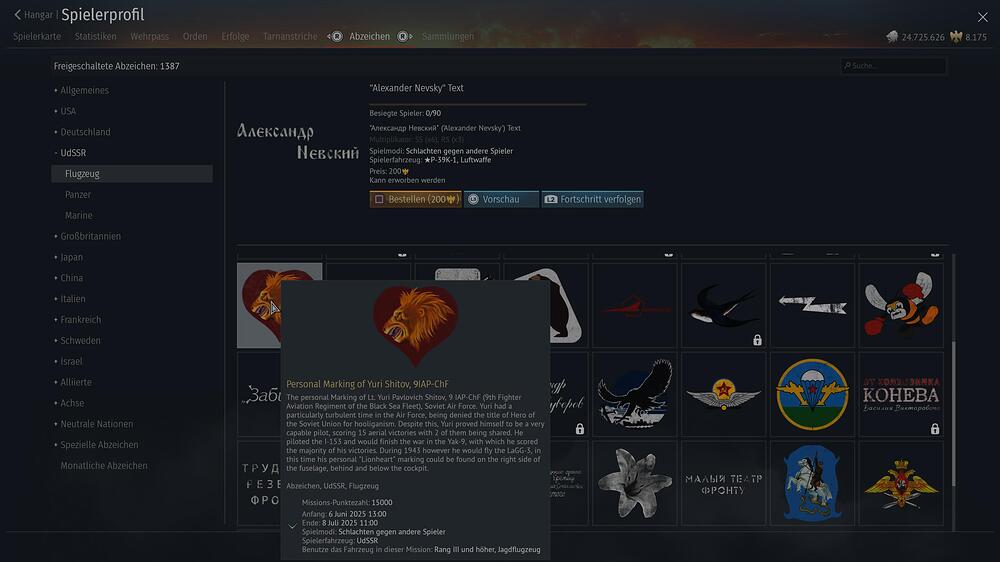Collapse the UdSSR category

[x=73, y=152]
